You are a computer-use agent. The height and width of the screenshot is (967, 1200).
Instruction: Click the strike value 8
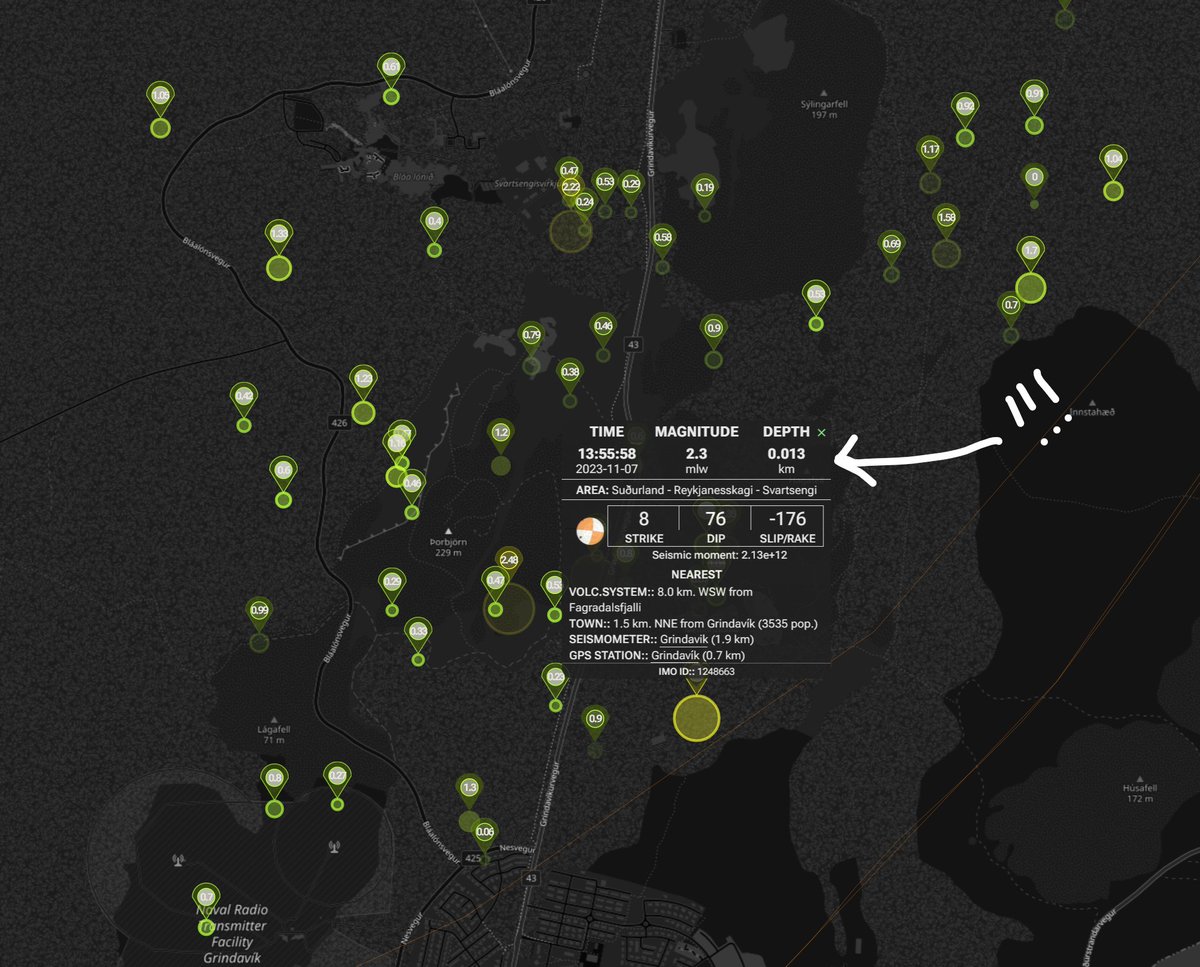[x=644, y=518]
